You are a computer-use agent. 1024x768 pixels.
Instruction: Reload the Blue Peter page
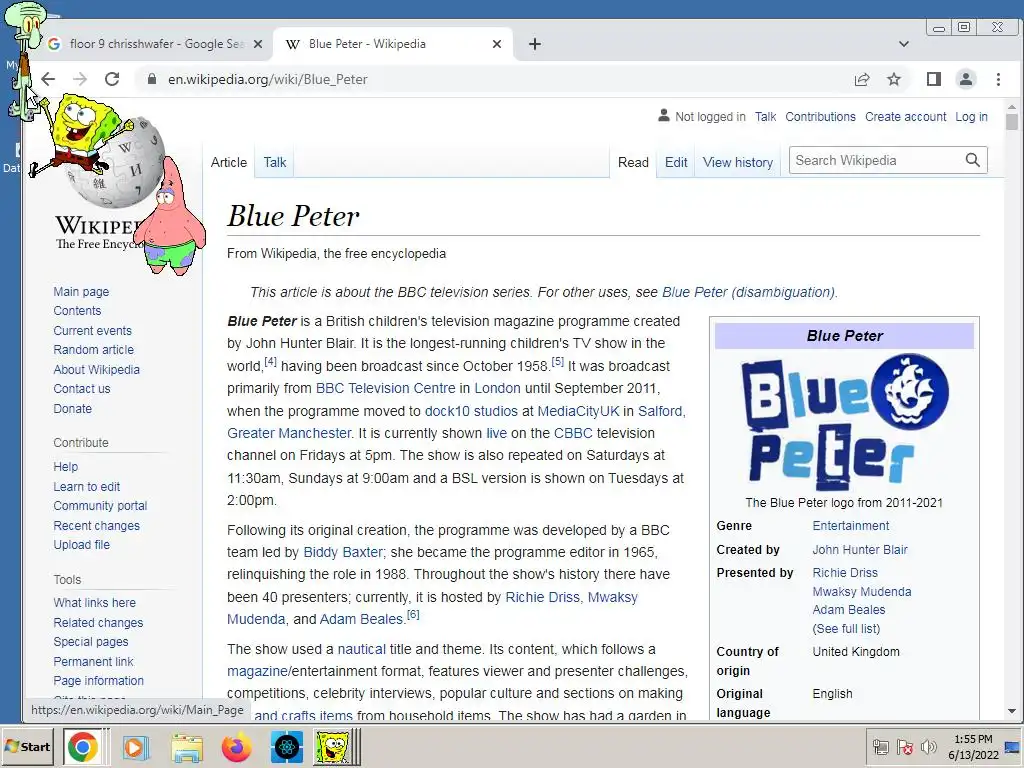(112, 79)
